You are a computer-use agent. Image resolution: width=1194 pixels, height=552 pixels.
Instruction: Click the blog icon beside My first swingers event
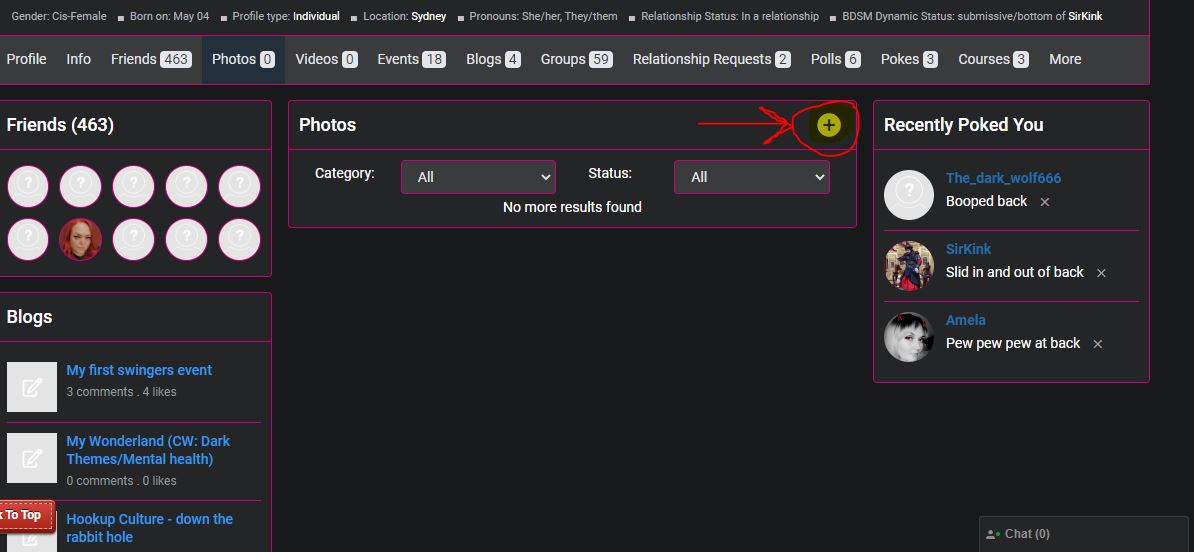pos(32,387)
